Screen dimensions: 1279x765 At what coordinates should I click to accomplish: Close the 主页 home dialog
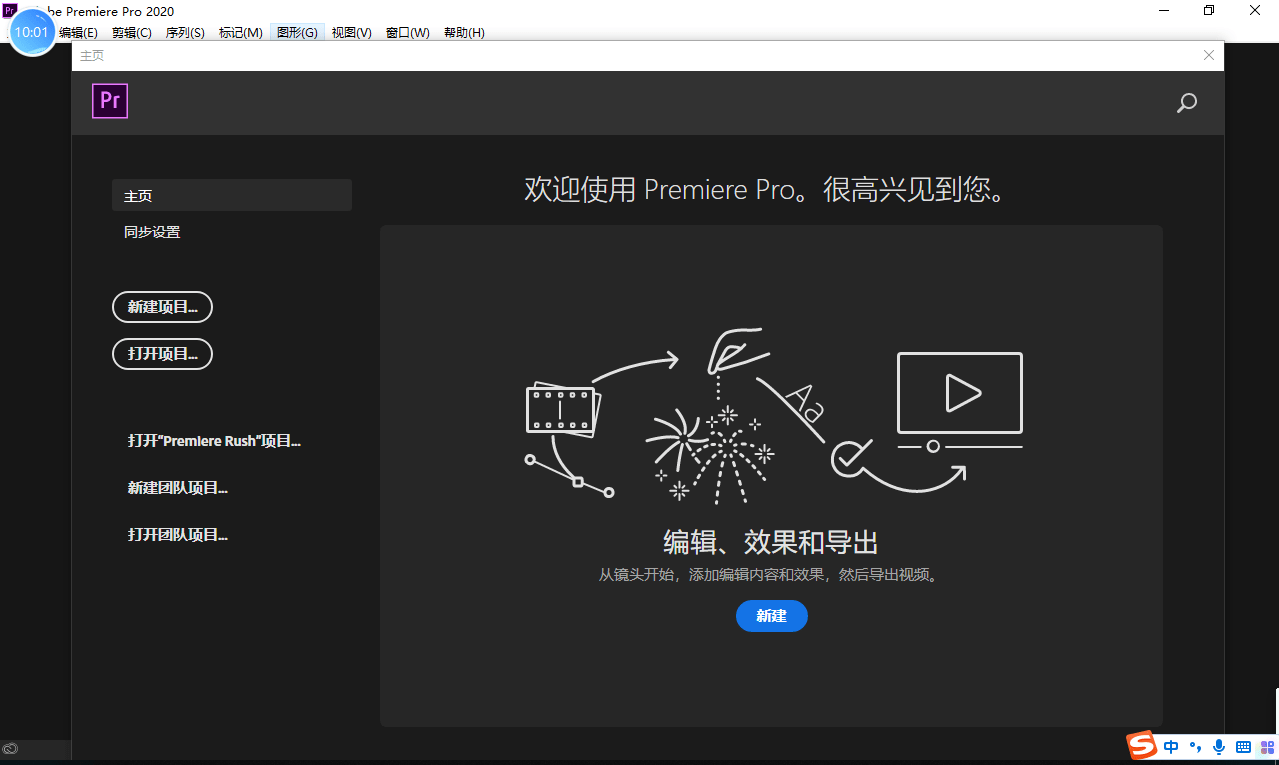[x=1209, y=56]
